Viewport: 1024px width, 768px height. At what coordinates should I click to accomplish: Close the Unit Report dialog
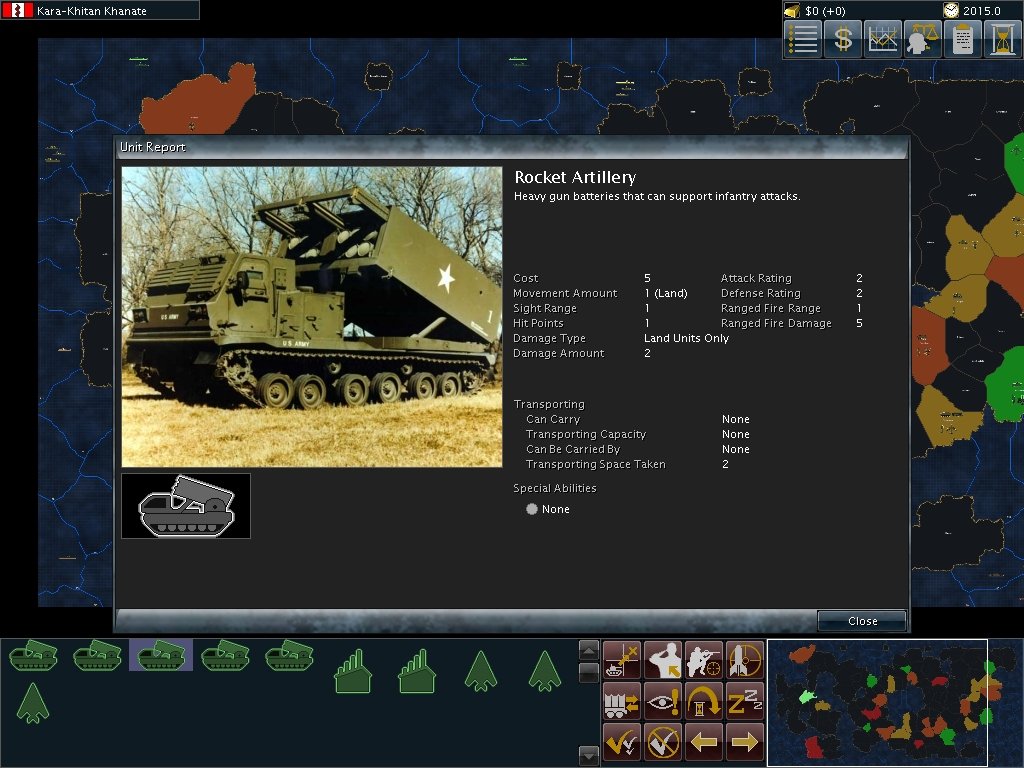(x=862, y=621)
